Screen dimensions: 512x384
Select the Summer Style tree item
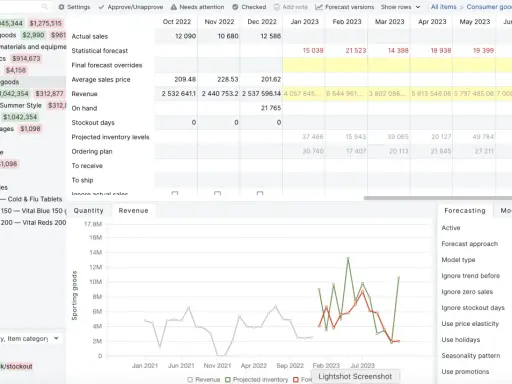pos(21,105)
